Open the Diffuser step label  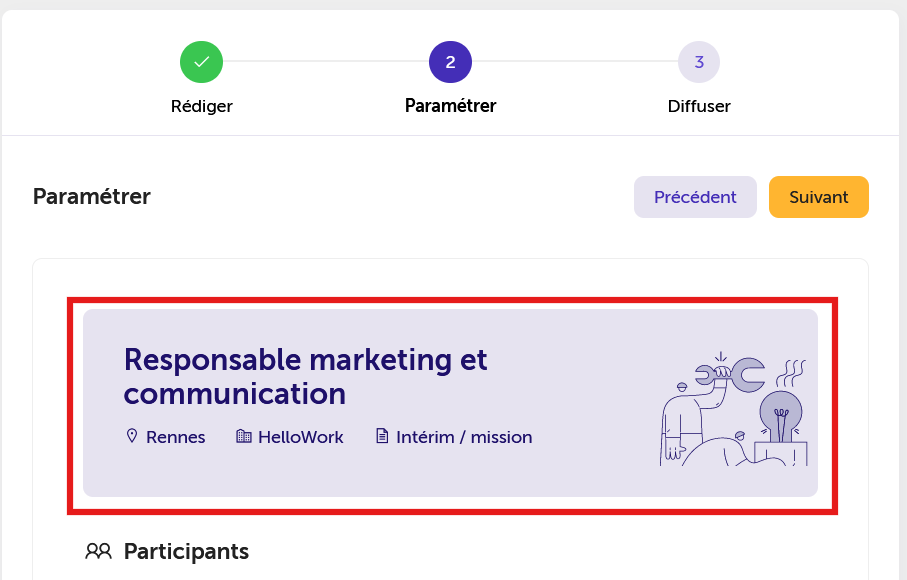[x=699, y=106]
